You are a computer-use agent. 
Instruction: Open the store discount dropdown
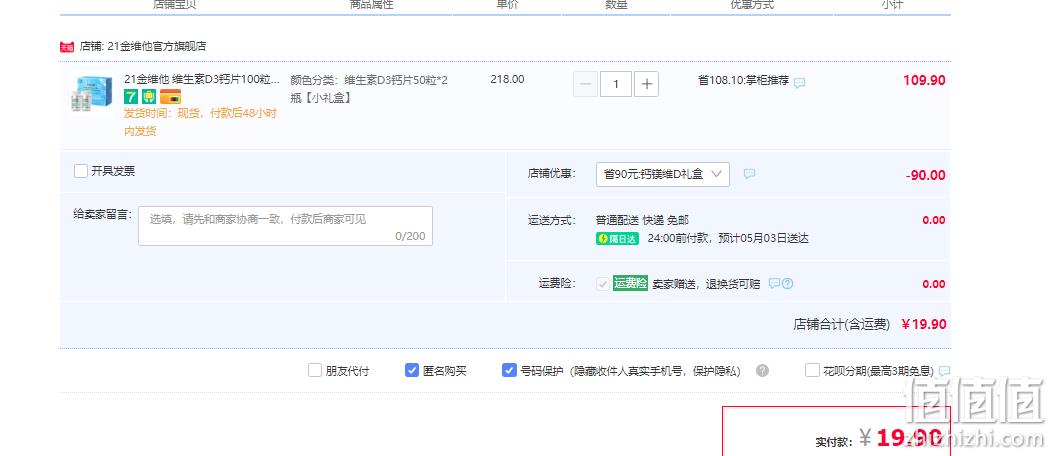[662, 174]
